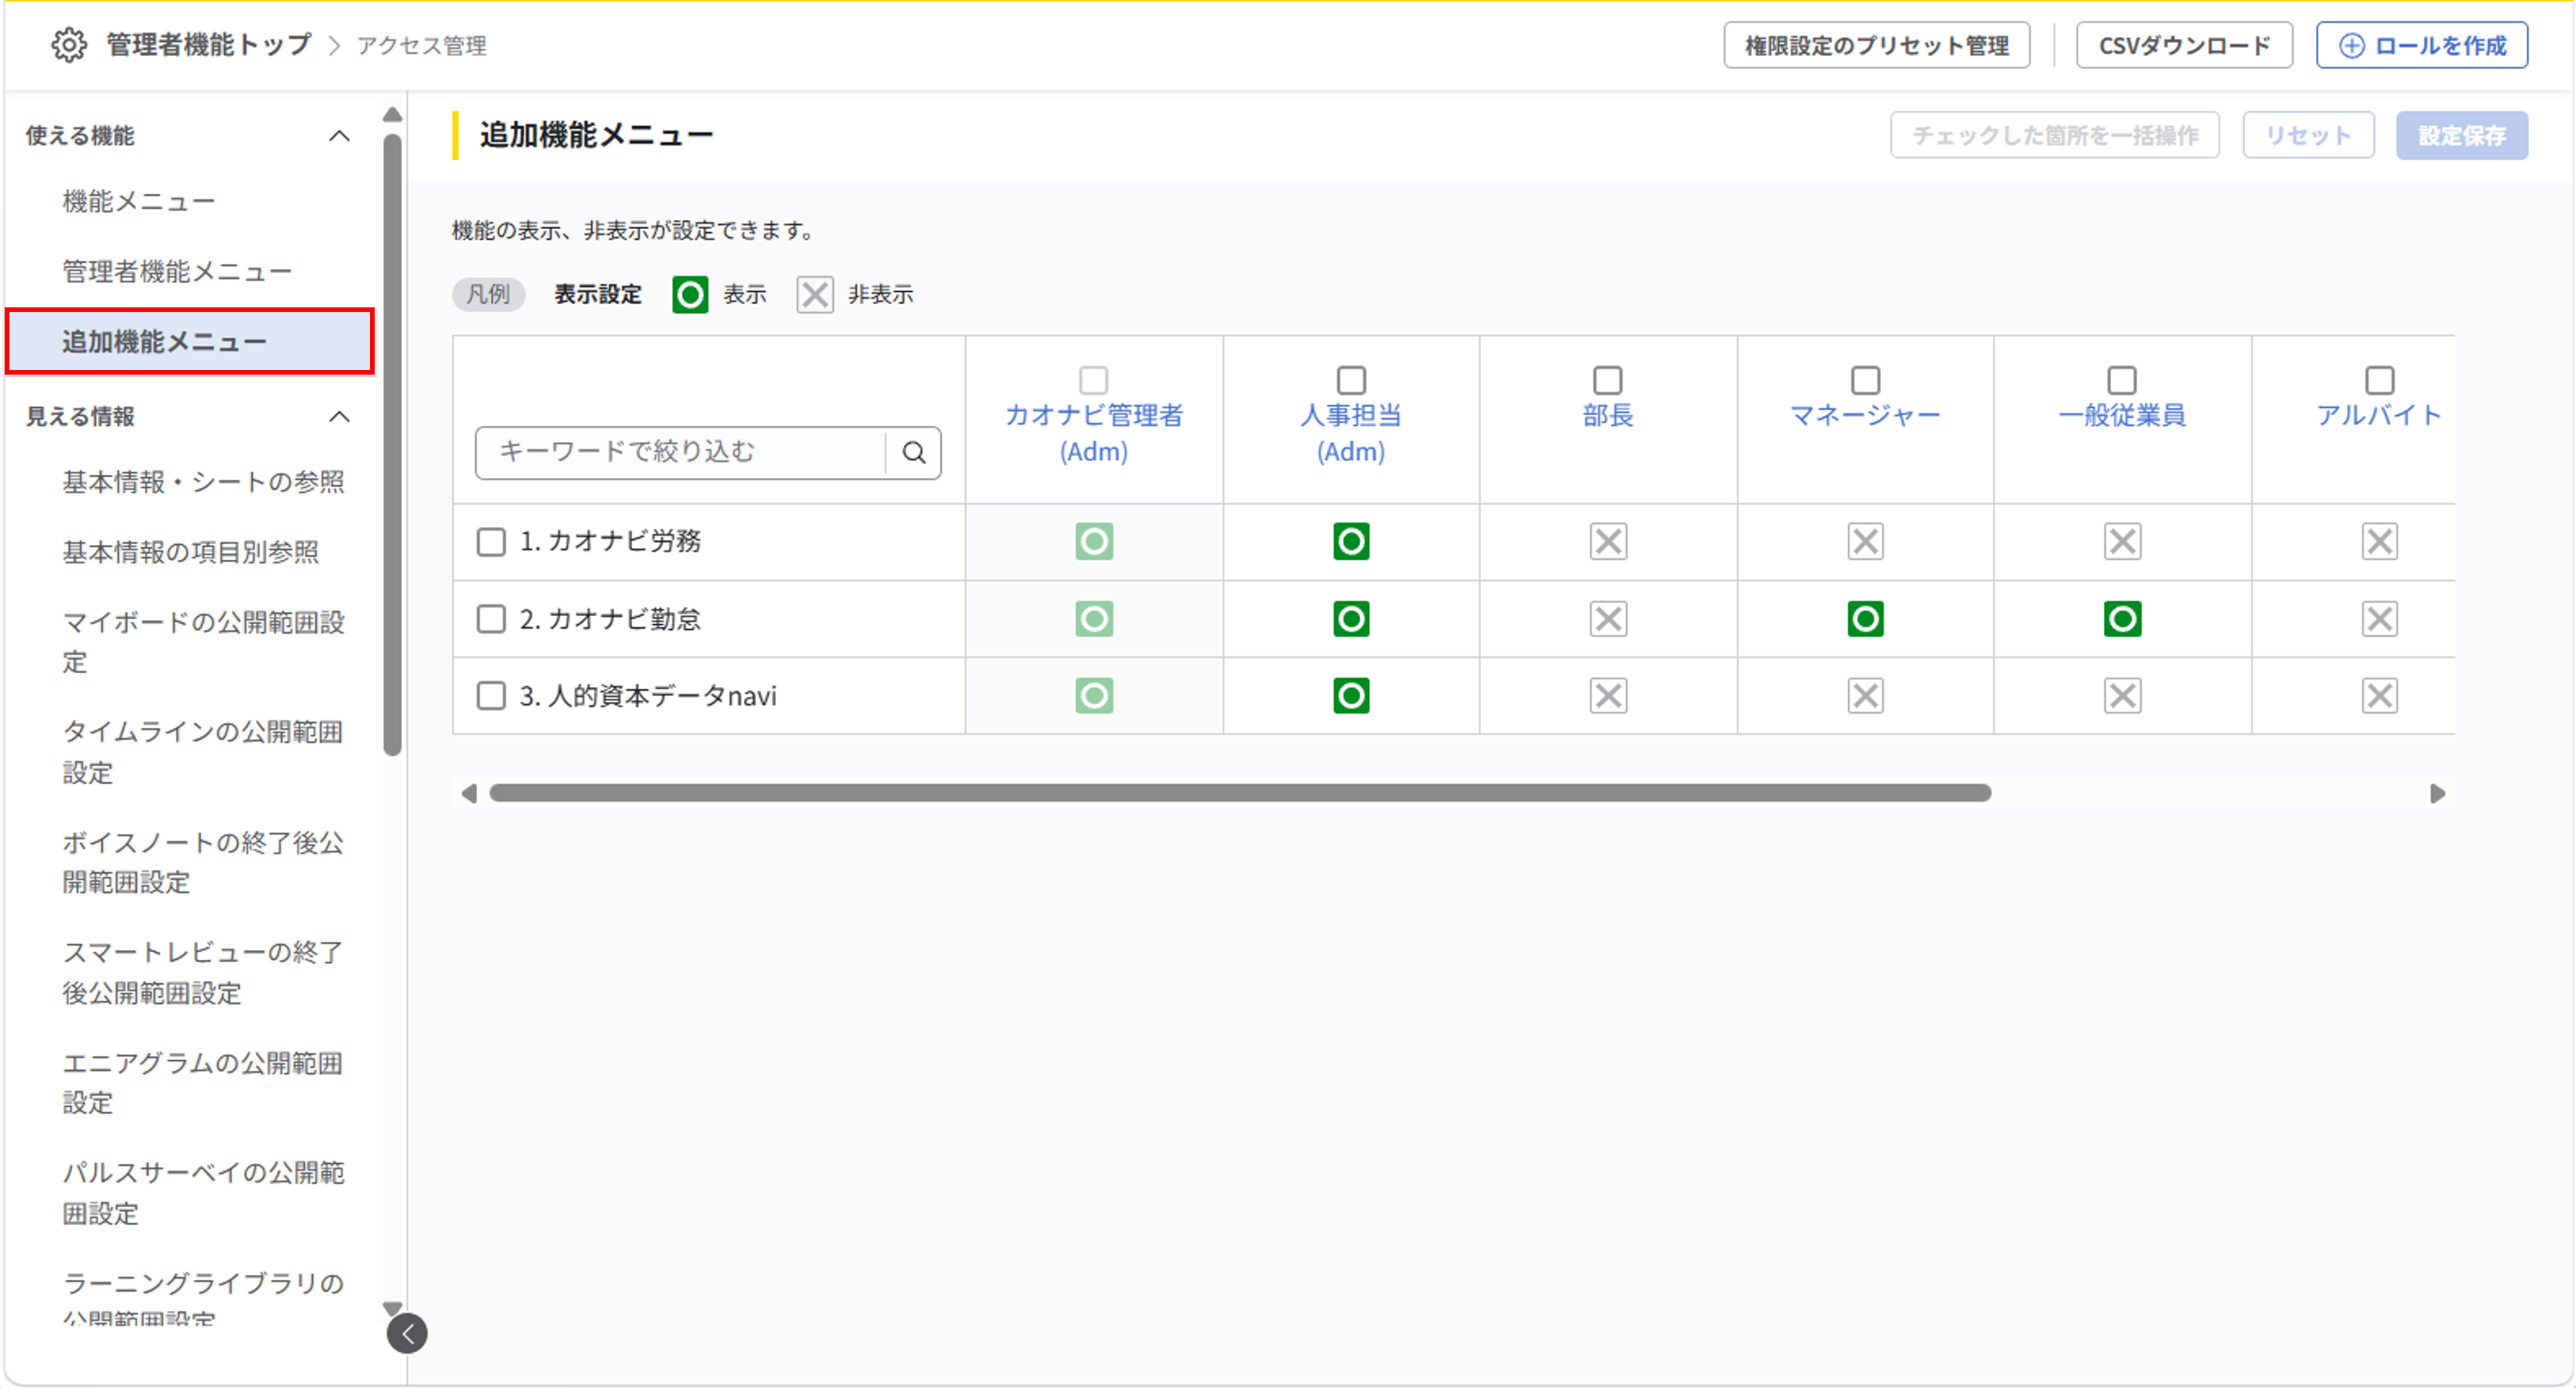Open エニアグラムの公開範囲設定 in sidebar
Viewport: 2576px width, 1388px height.
203,1083
